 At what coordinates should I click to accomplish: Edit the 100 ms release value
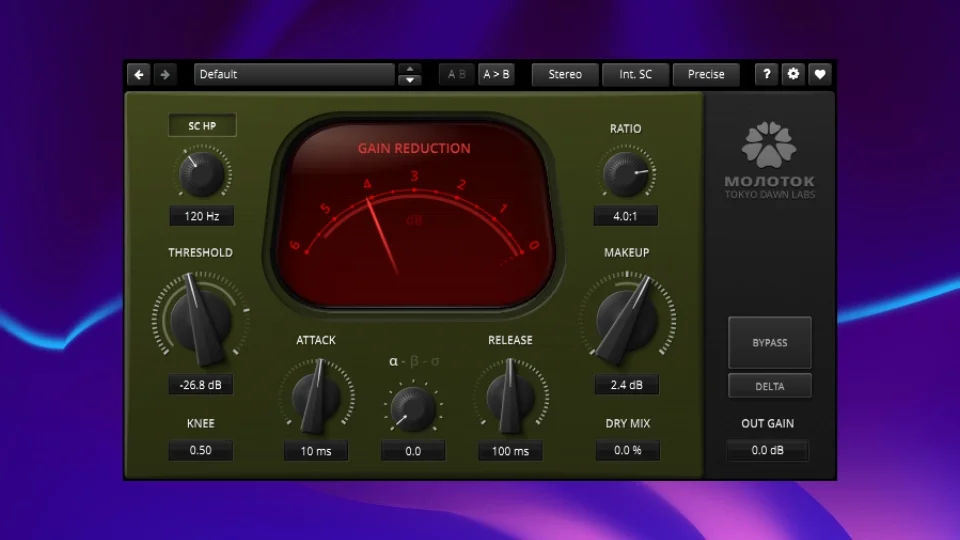(x=510, y=451)
